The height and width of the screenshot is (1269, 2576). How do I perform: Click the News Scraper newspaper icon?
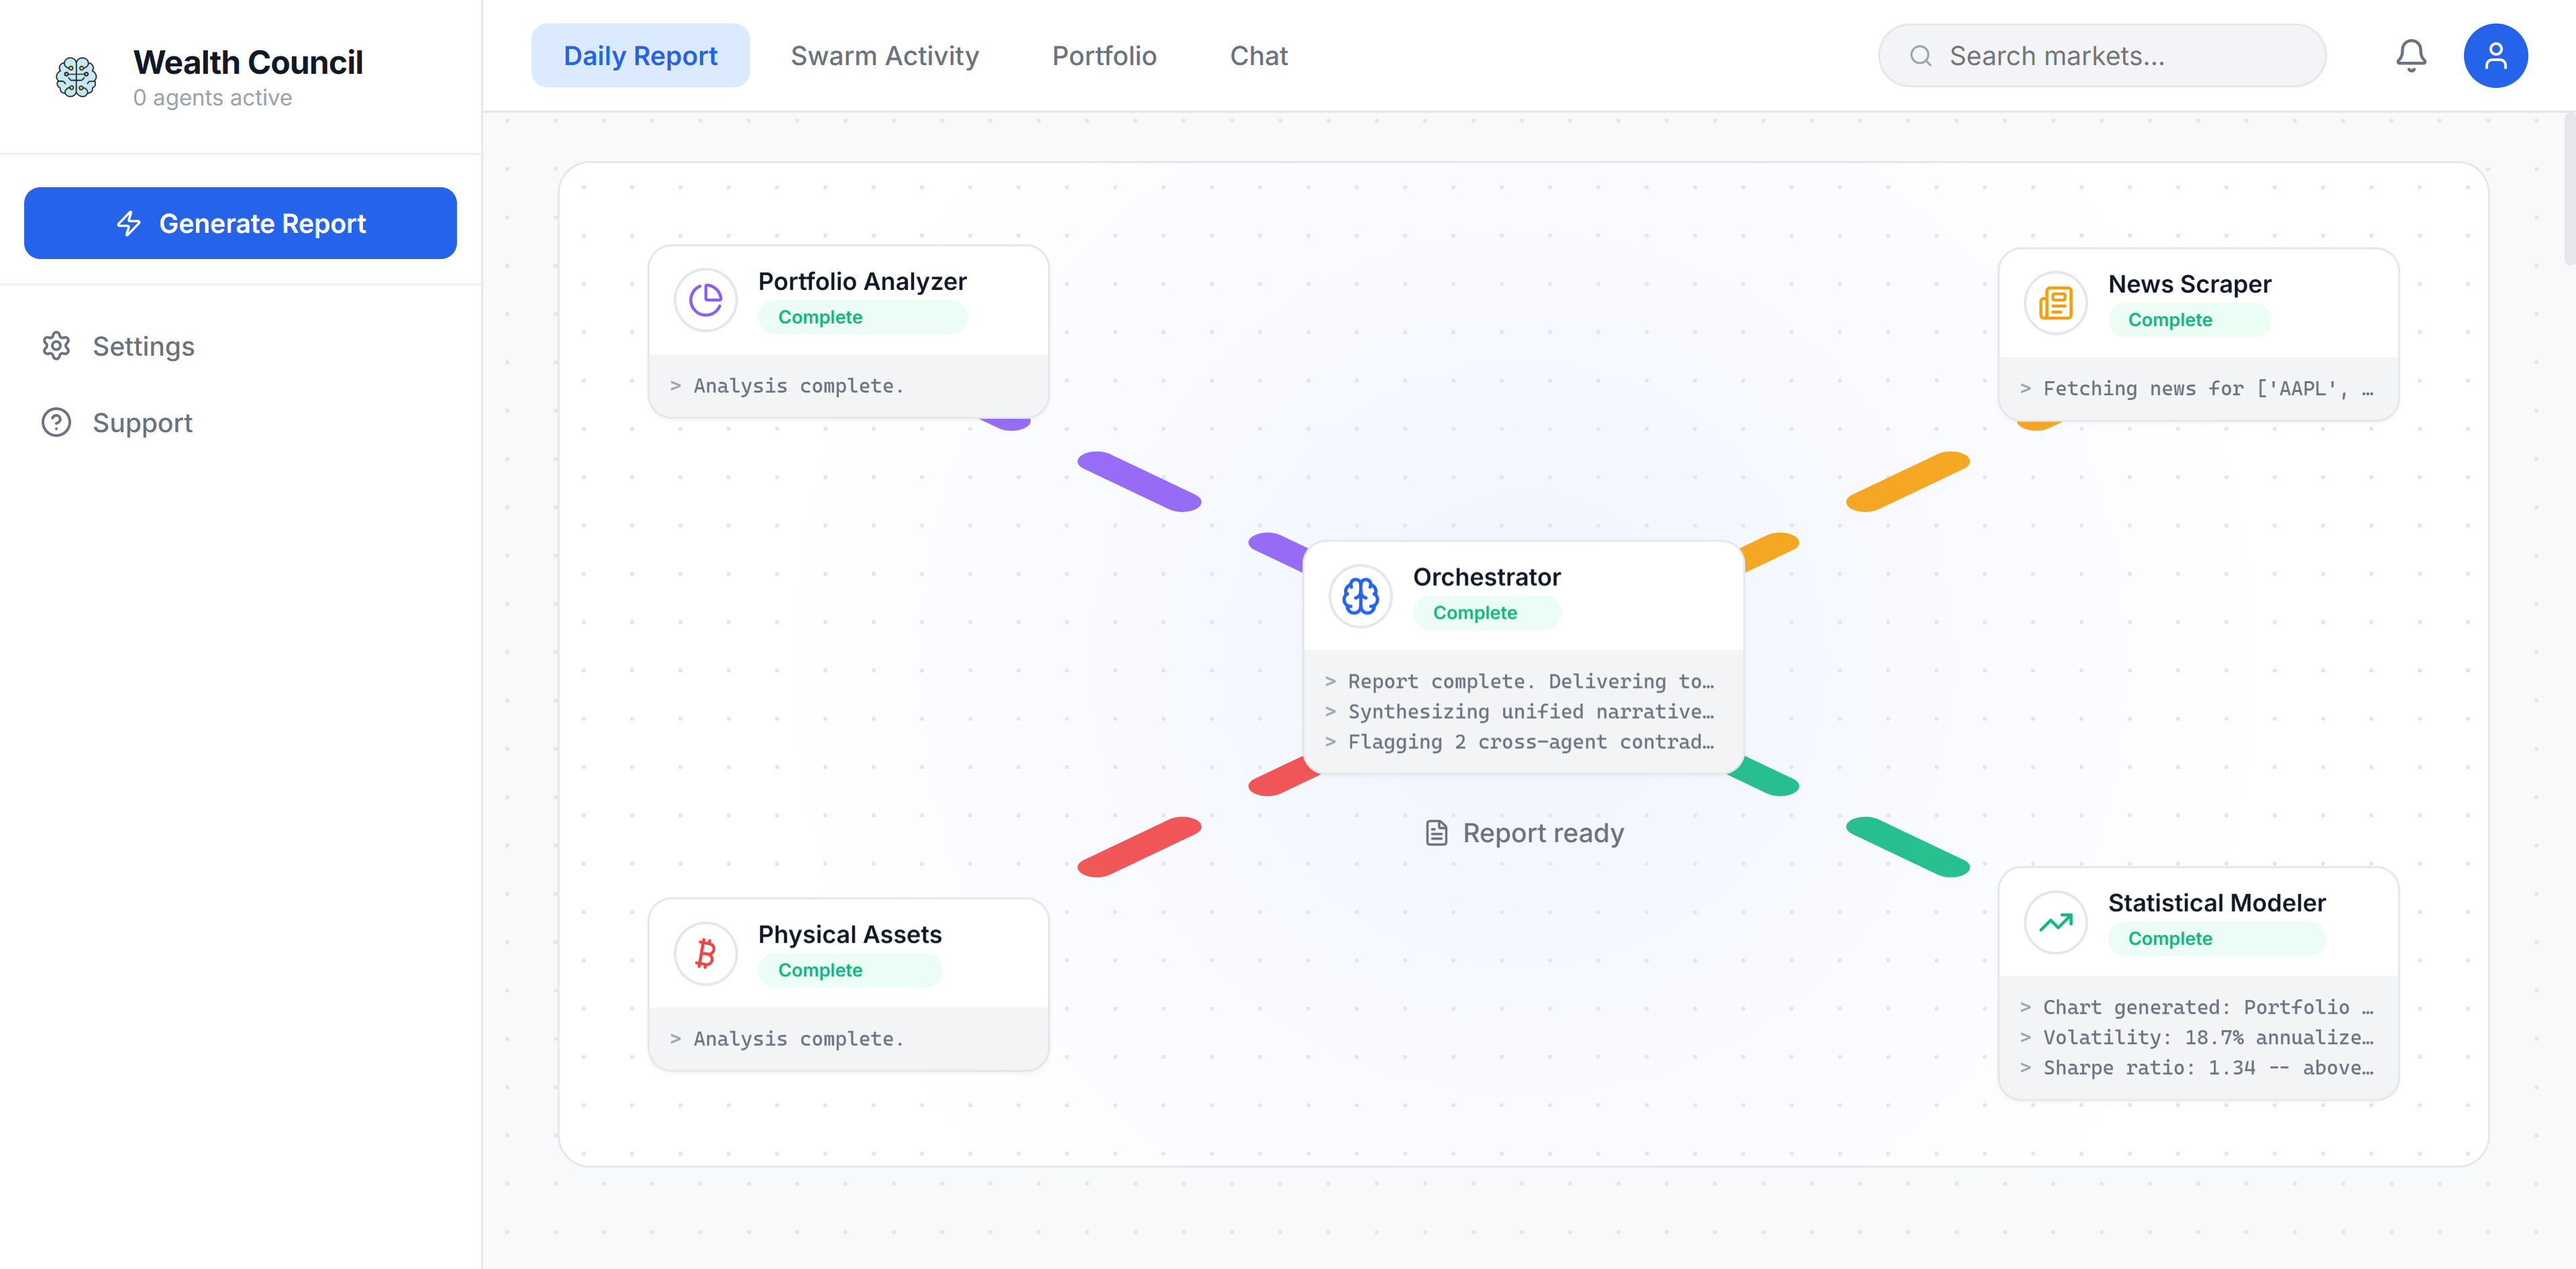[x=2055, y=302]
